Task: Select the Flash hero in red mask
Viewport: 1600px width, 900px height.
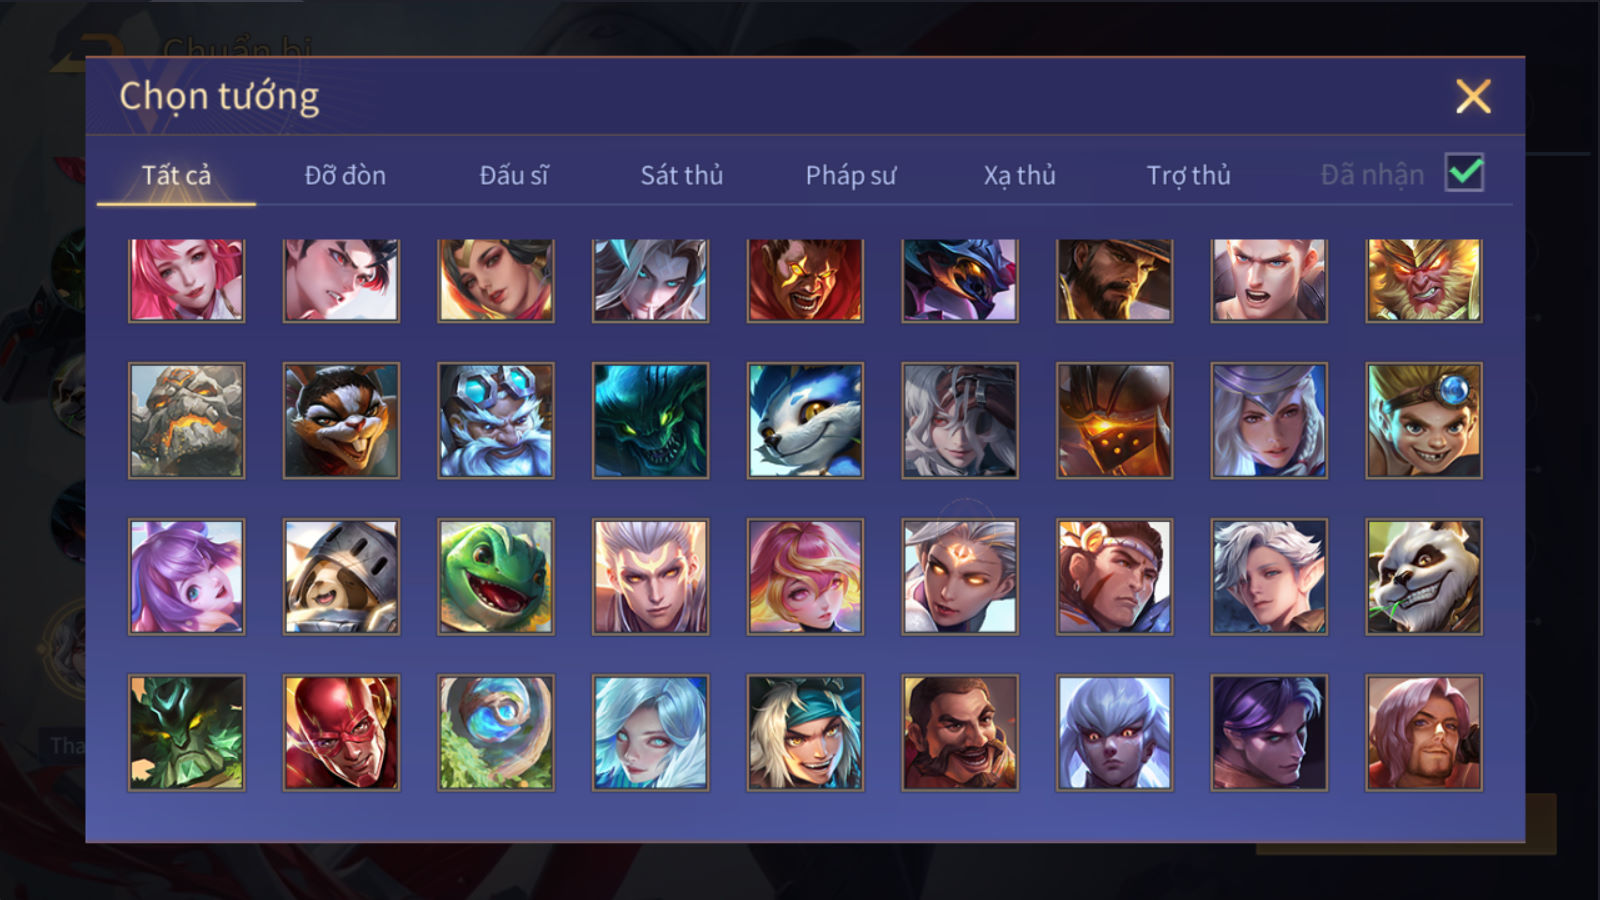Action: click(x=341, y=733)
